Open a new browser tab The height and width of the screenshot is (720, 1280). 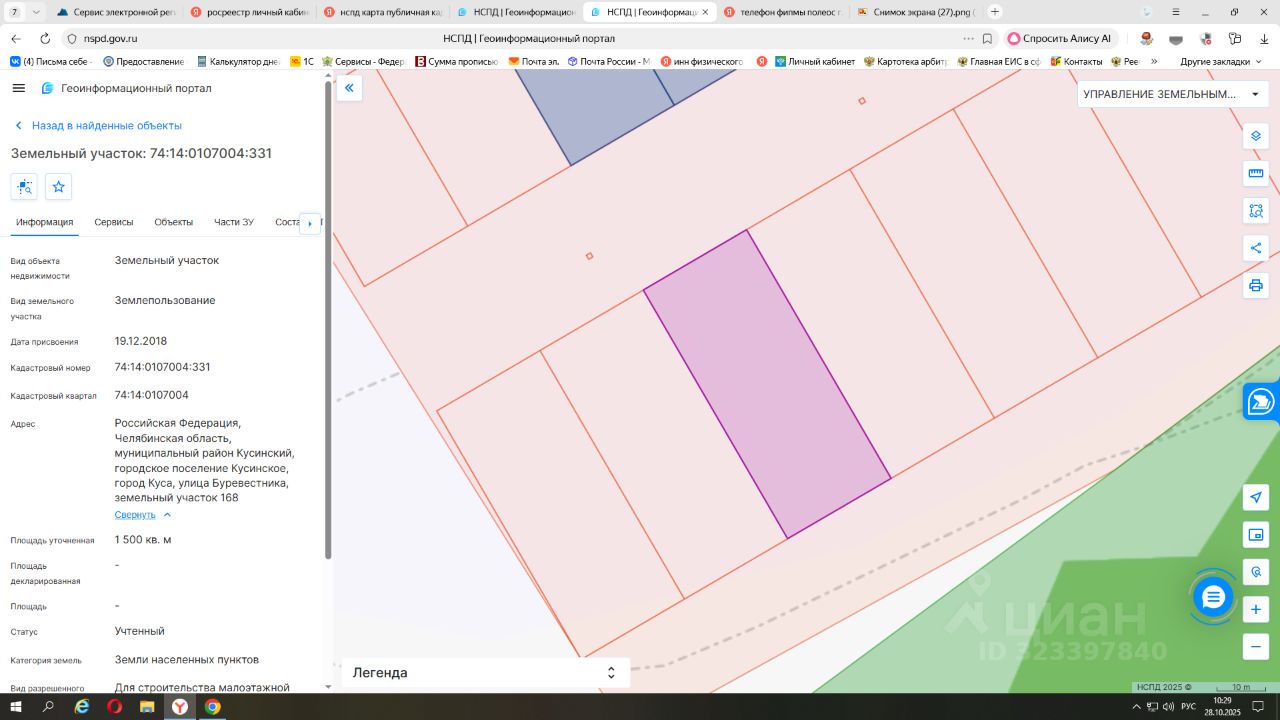click(995, 12)
